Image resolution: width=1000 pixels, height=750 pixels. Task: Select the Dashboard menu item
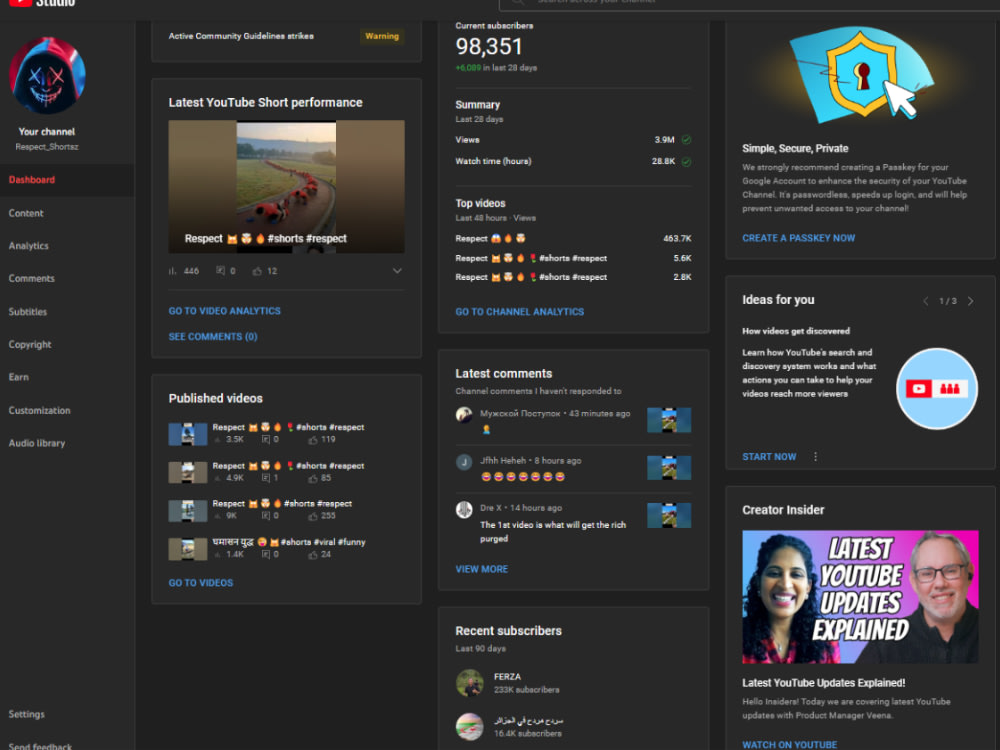[x=30, y=179]
